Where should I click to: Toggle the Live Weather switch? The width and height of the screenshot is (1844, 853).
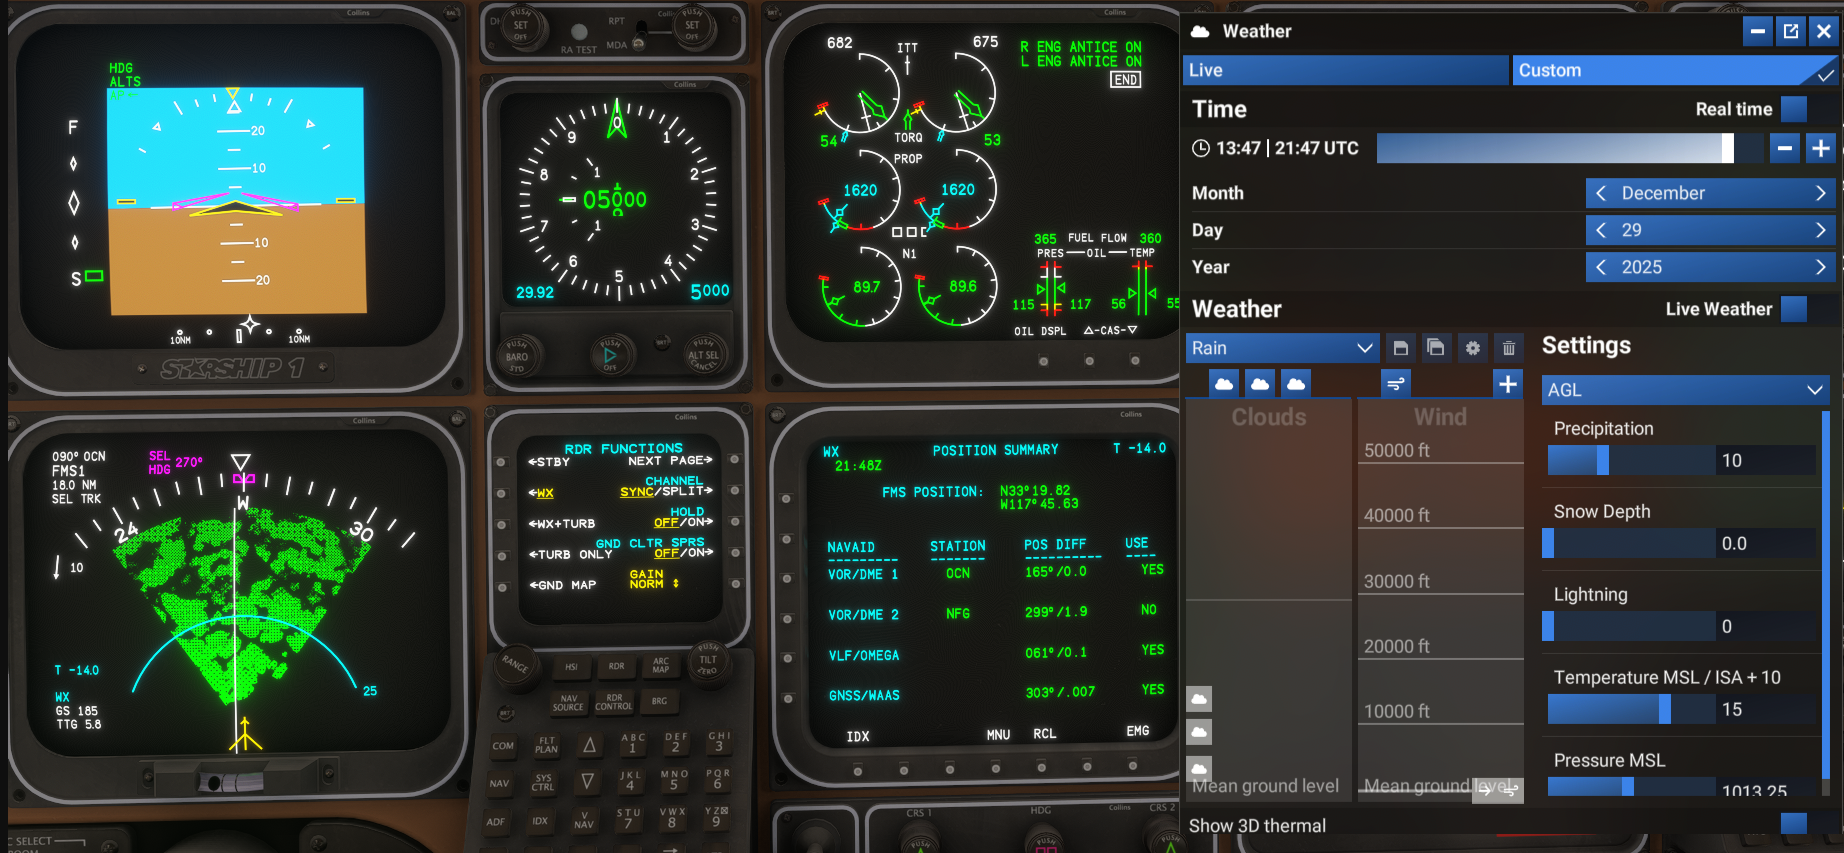[x=1795, y=309]
